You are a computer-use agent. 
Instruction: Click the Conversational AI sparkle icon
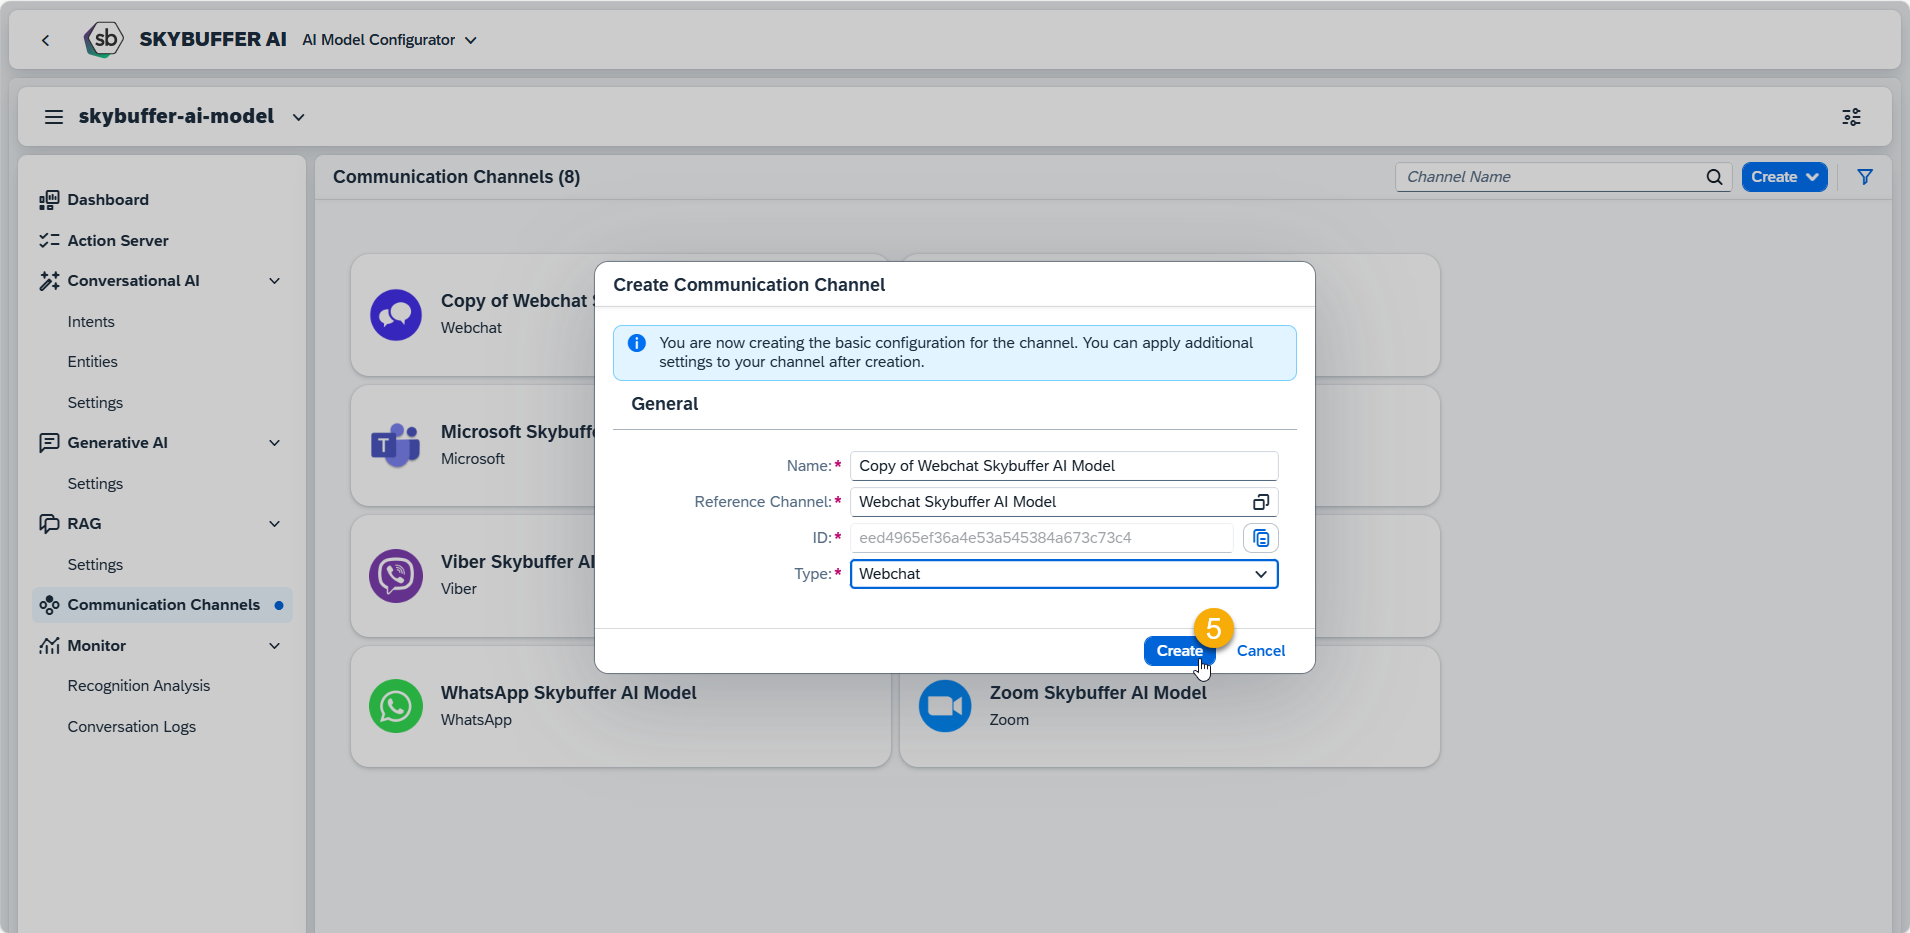(49, 281)
